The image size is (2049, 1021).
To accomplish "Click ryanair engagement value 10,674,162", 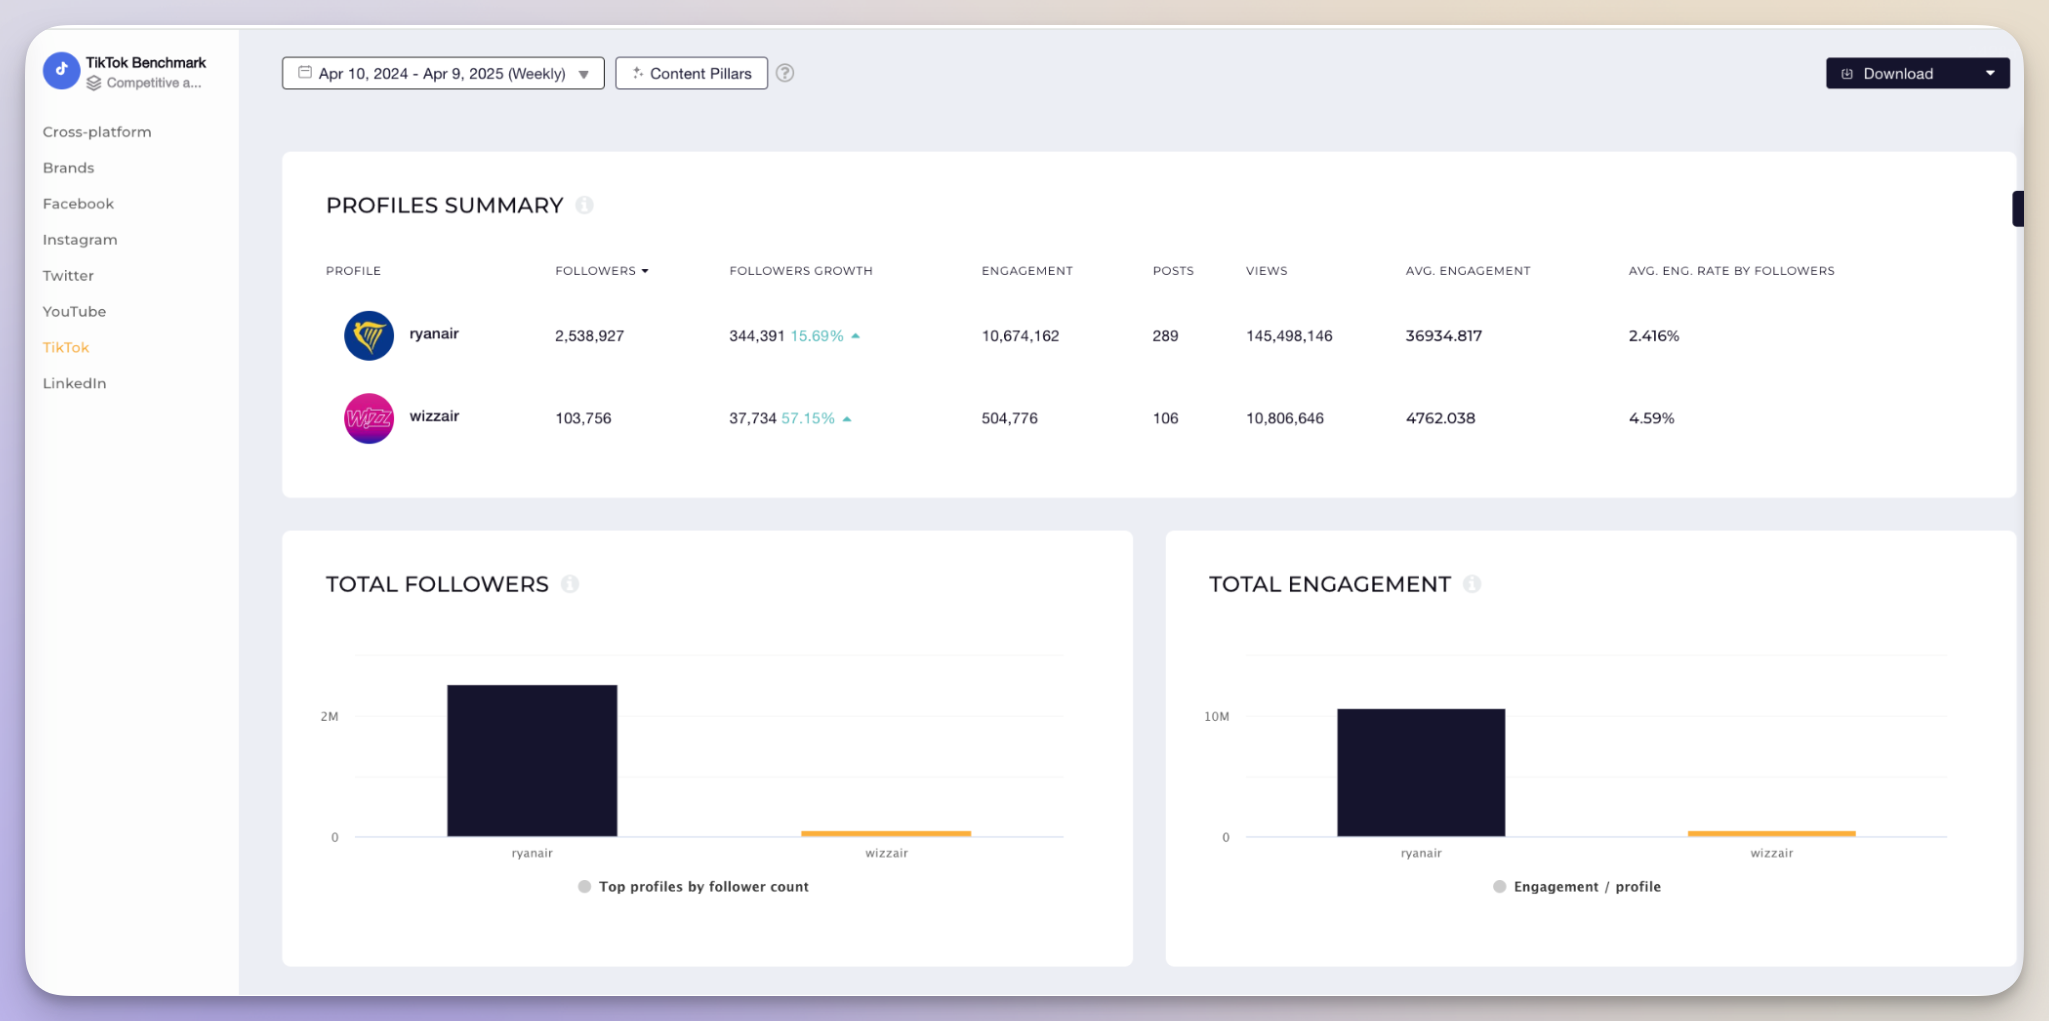I will click(x=1020, y=336).
